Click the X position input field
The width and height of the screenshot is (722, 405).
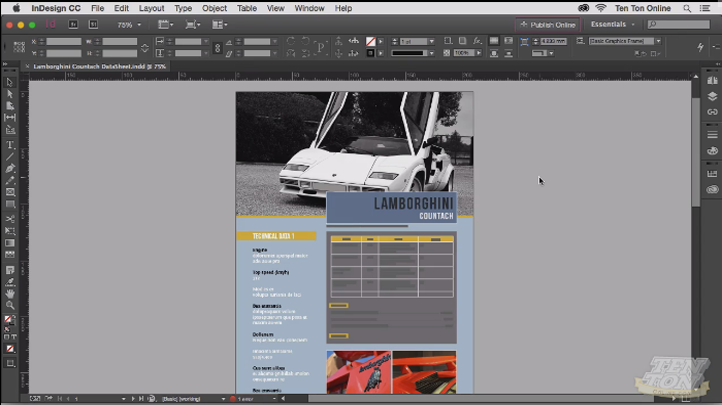64,41
